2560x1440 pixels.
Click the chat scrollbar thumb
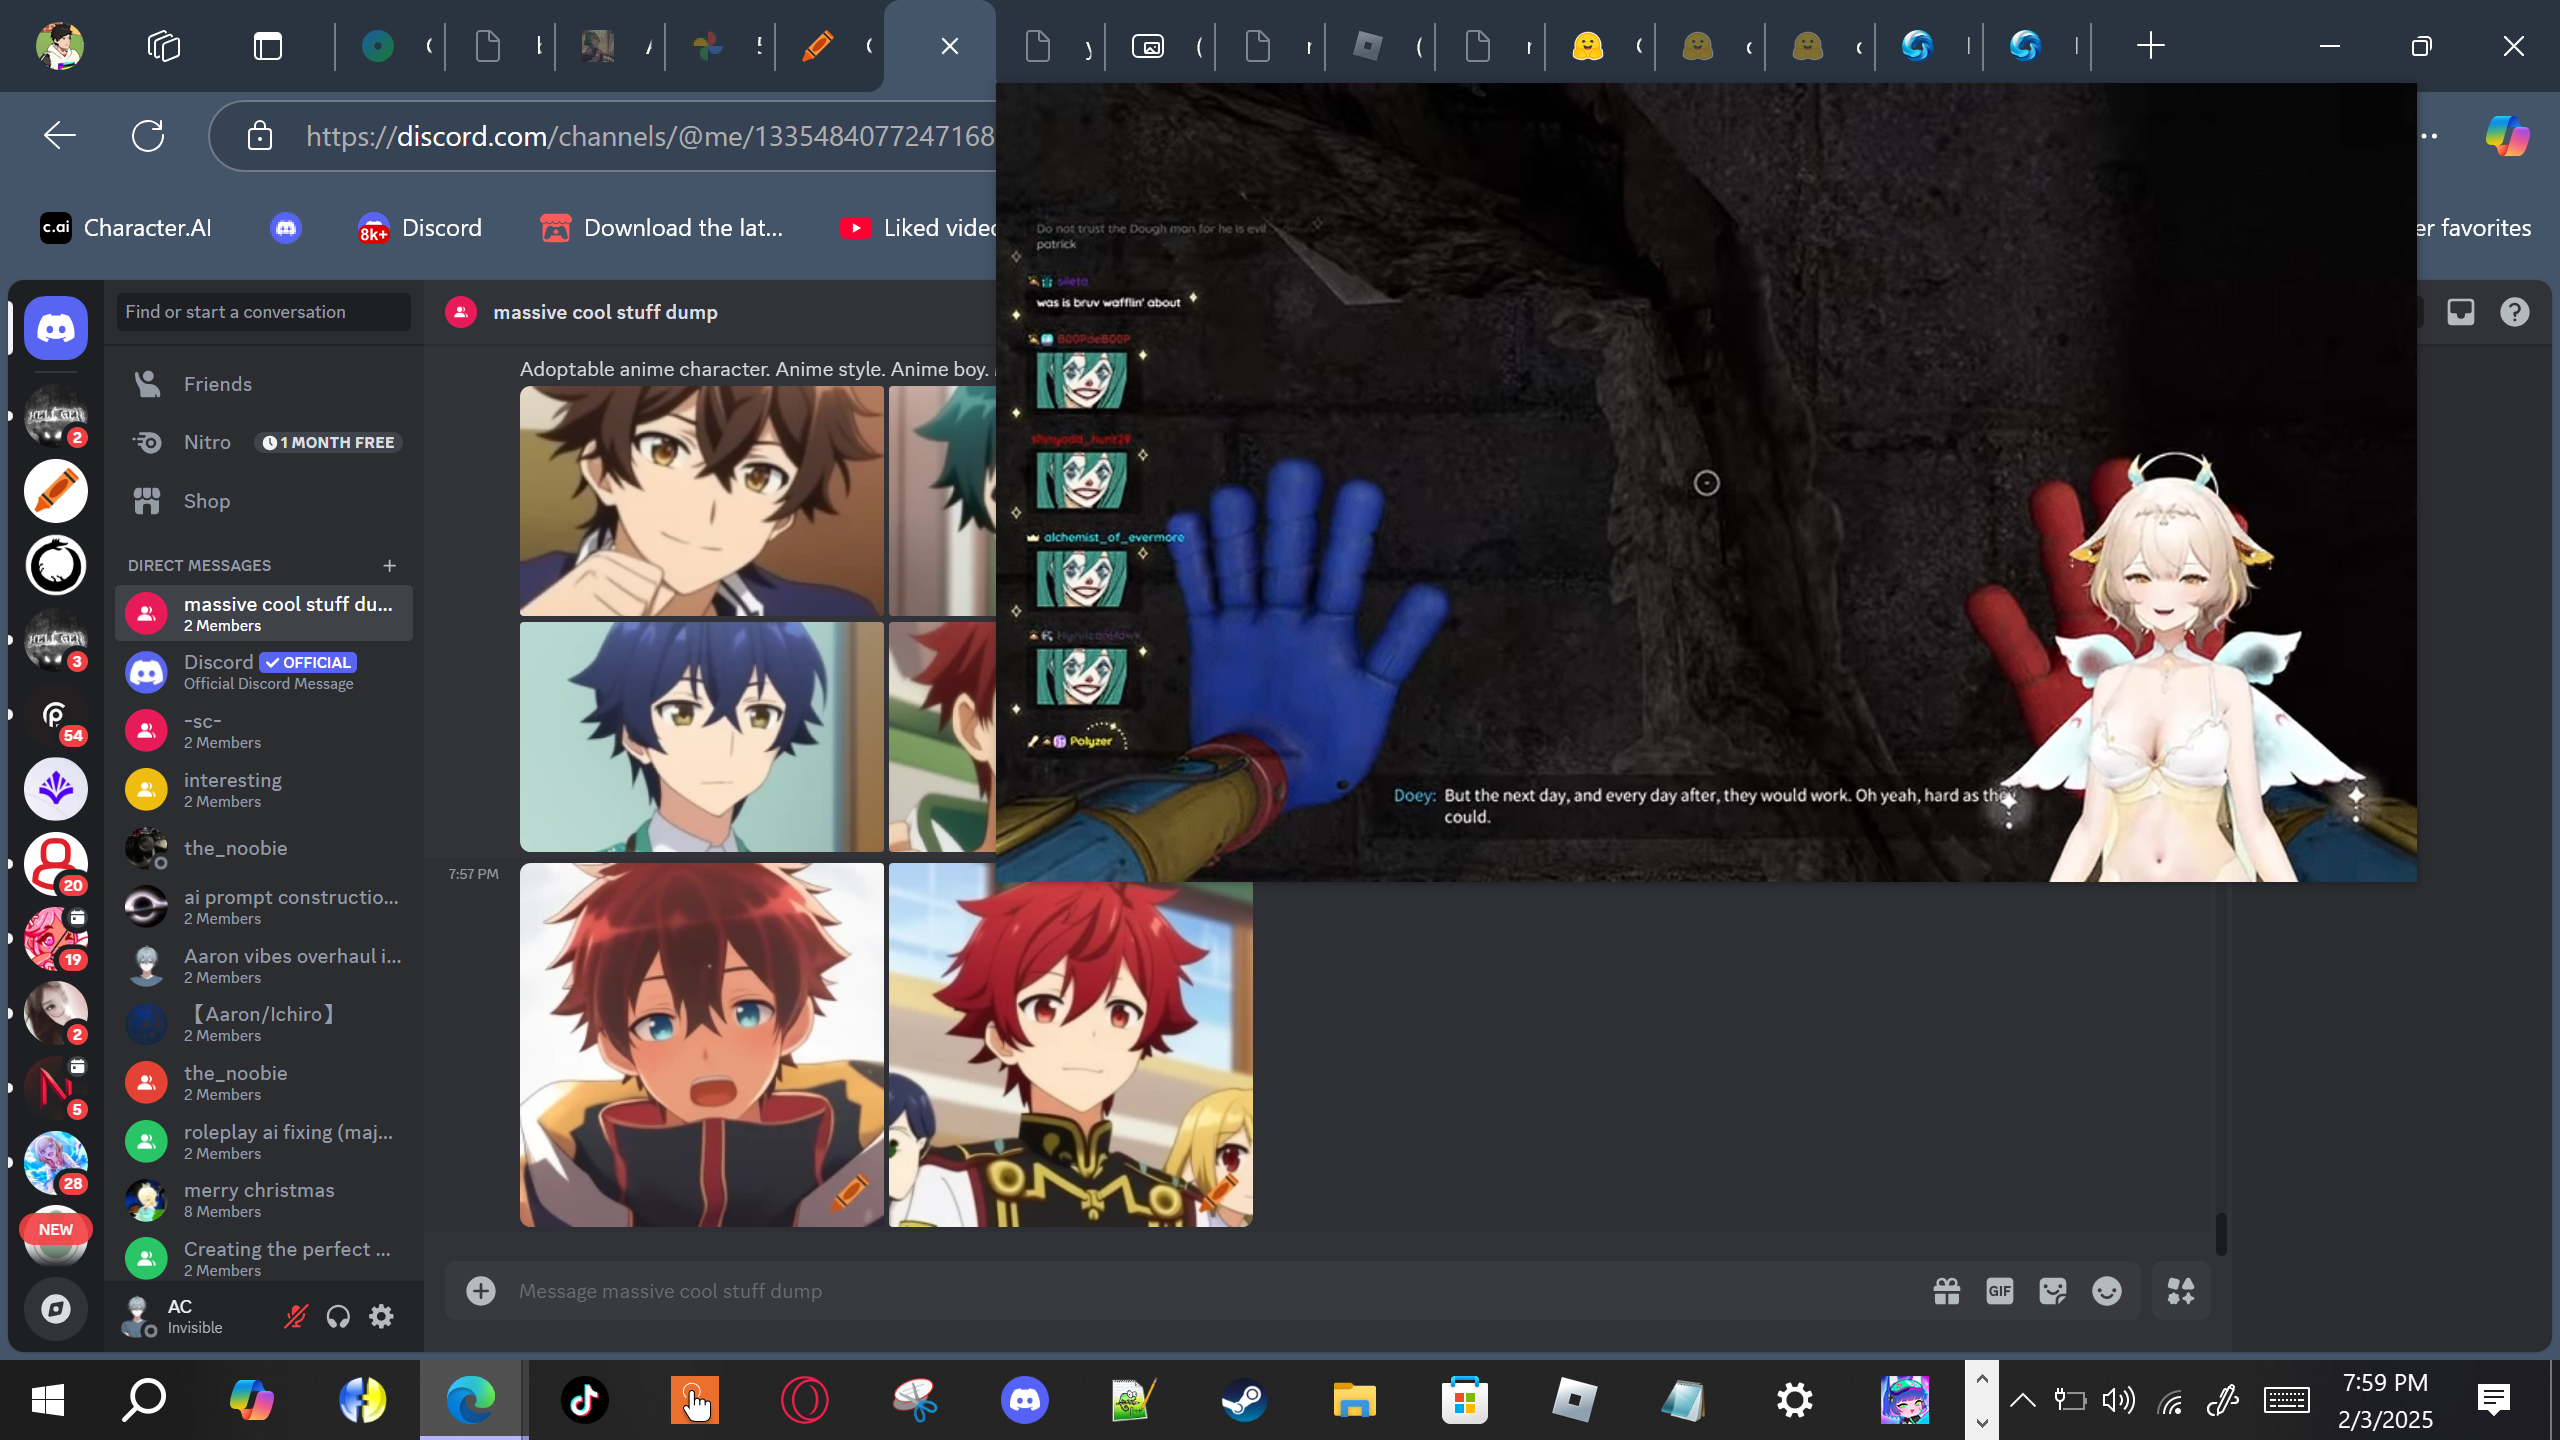[2221, 1234]
